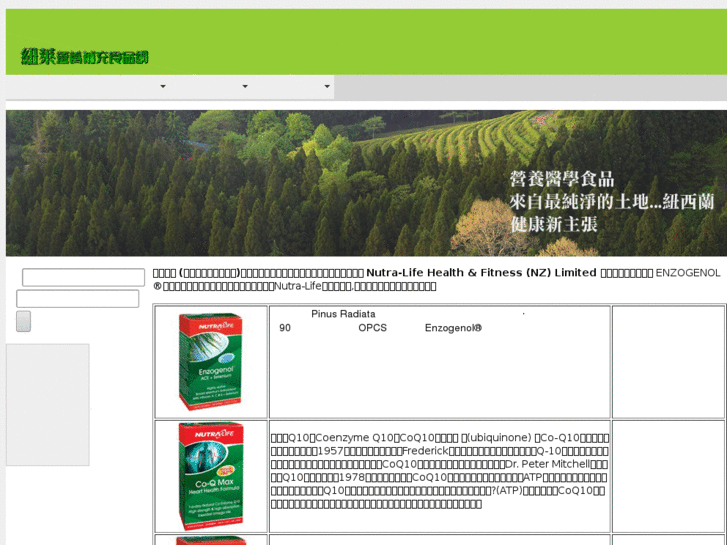Click 'Coenzyme Q10' in product description
This screenshot has height=545, width=727.
tap(348, 438)
